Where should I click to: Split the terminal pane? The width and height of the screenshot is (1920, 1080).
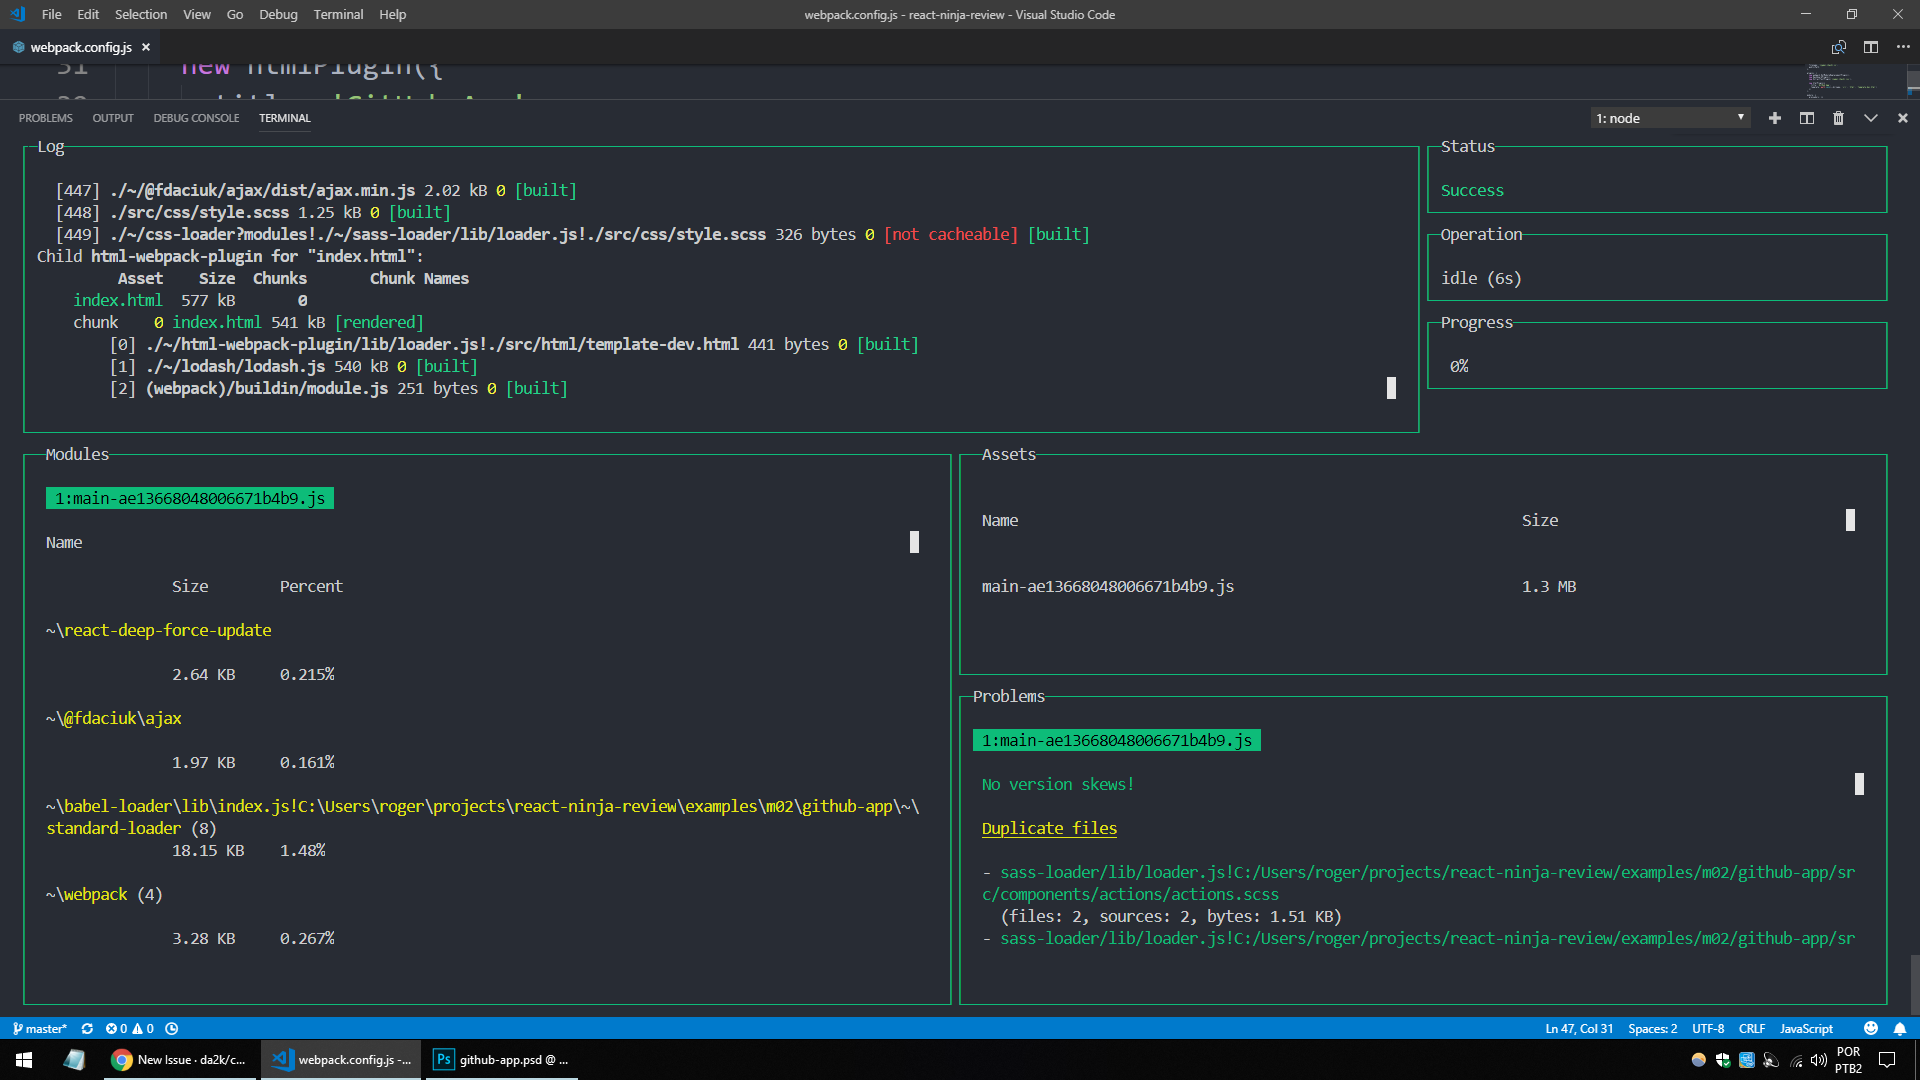1807,118
